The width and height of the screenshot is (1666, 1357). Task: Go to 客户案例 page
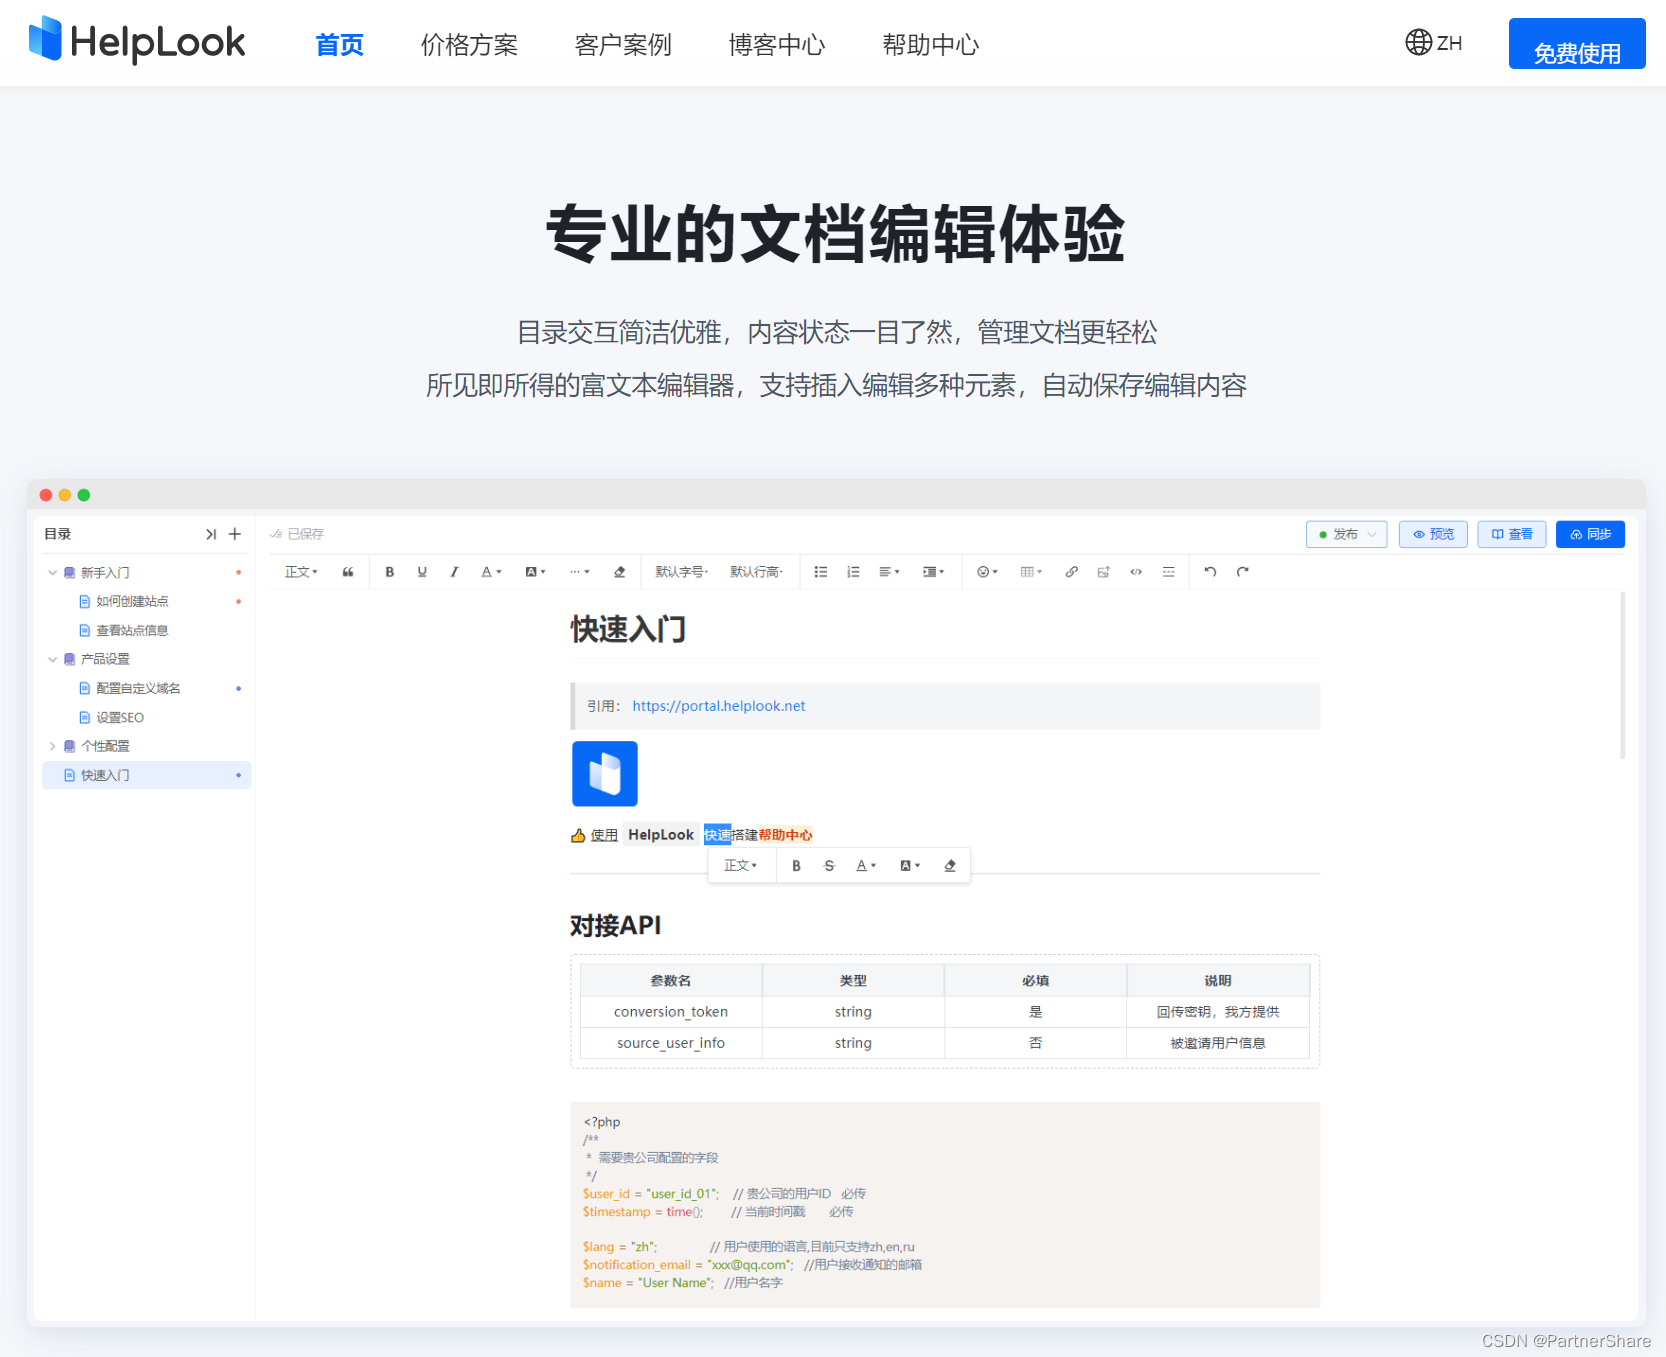623,45
